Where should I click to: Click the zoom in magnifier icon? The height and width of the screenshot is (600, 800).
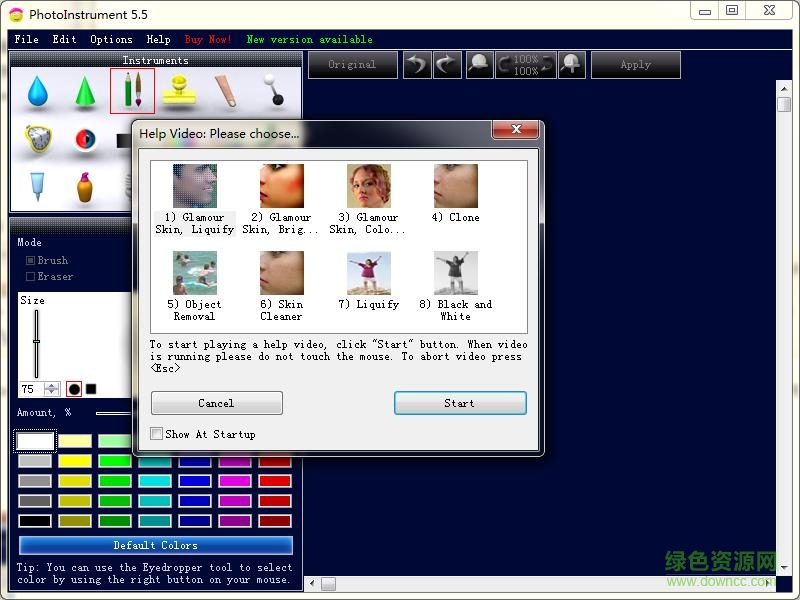(571, 65)
